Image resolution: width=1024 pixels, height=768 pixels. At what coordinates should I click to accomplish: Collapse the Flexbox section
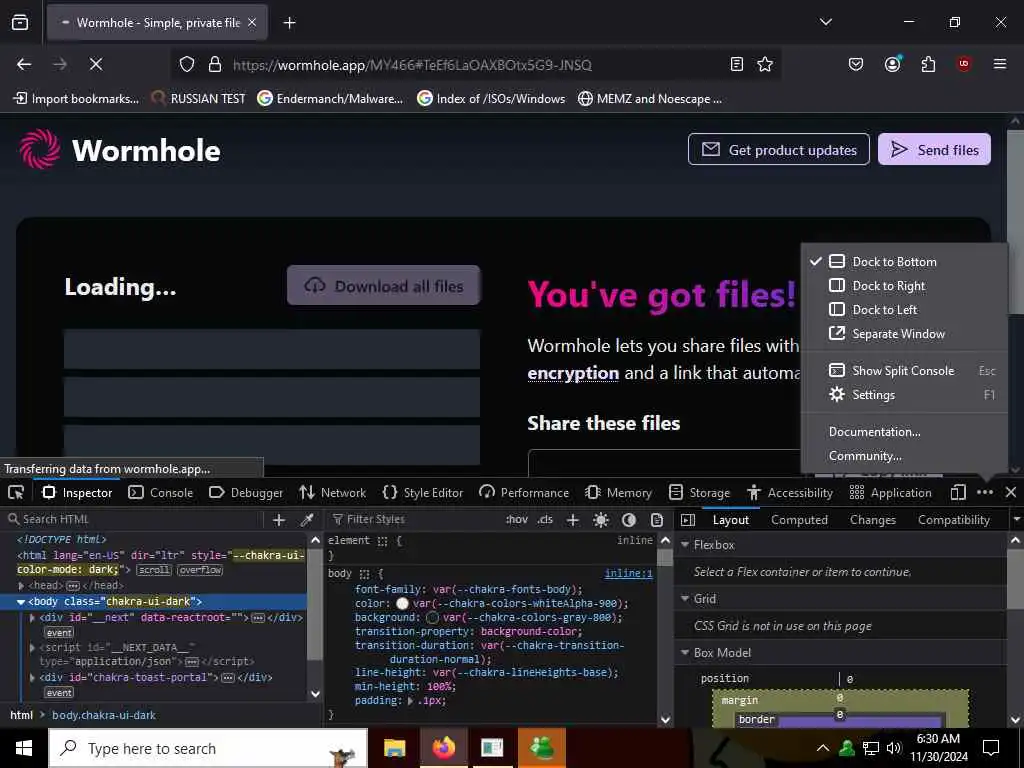pos(685,545)
